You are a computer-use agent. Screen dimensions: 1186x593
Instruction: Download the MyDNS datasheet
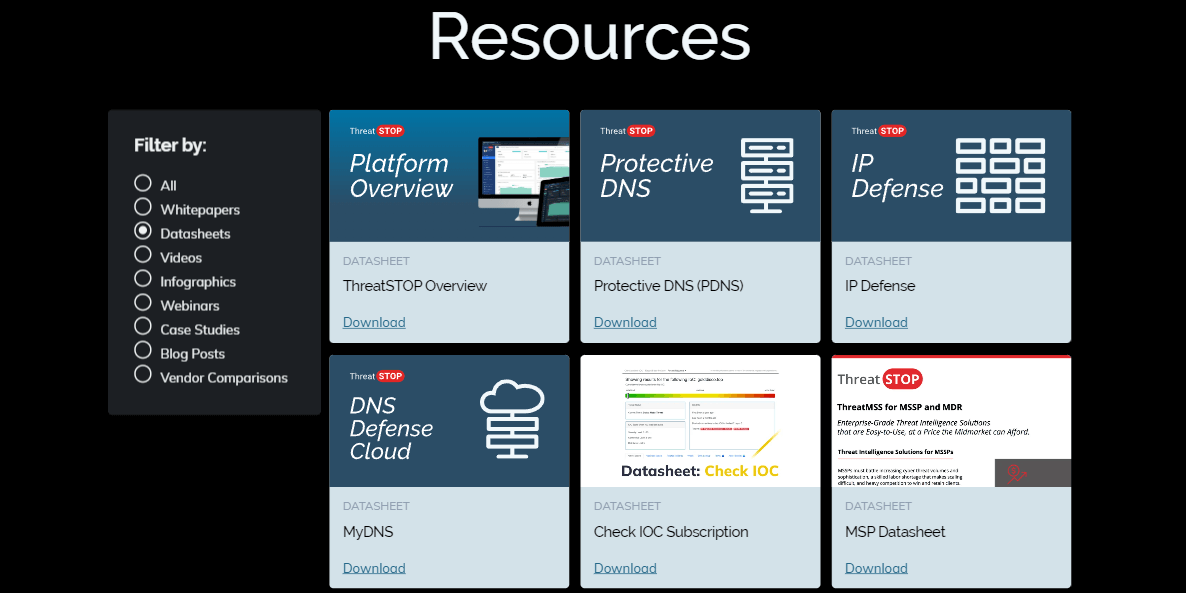point(374,568)
